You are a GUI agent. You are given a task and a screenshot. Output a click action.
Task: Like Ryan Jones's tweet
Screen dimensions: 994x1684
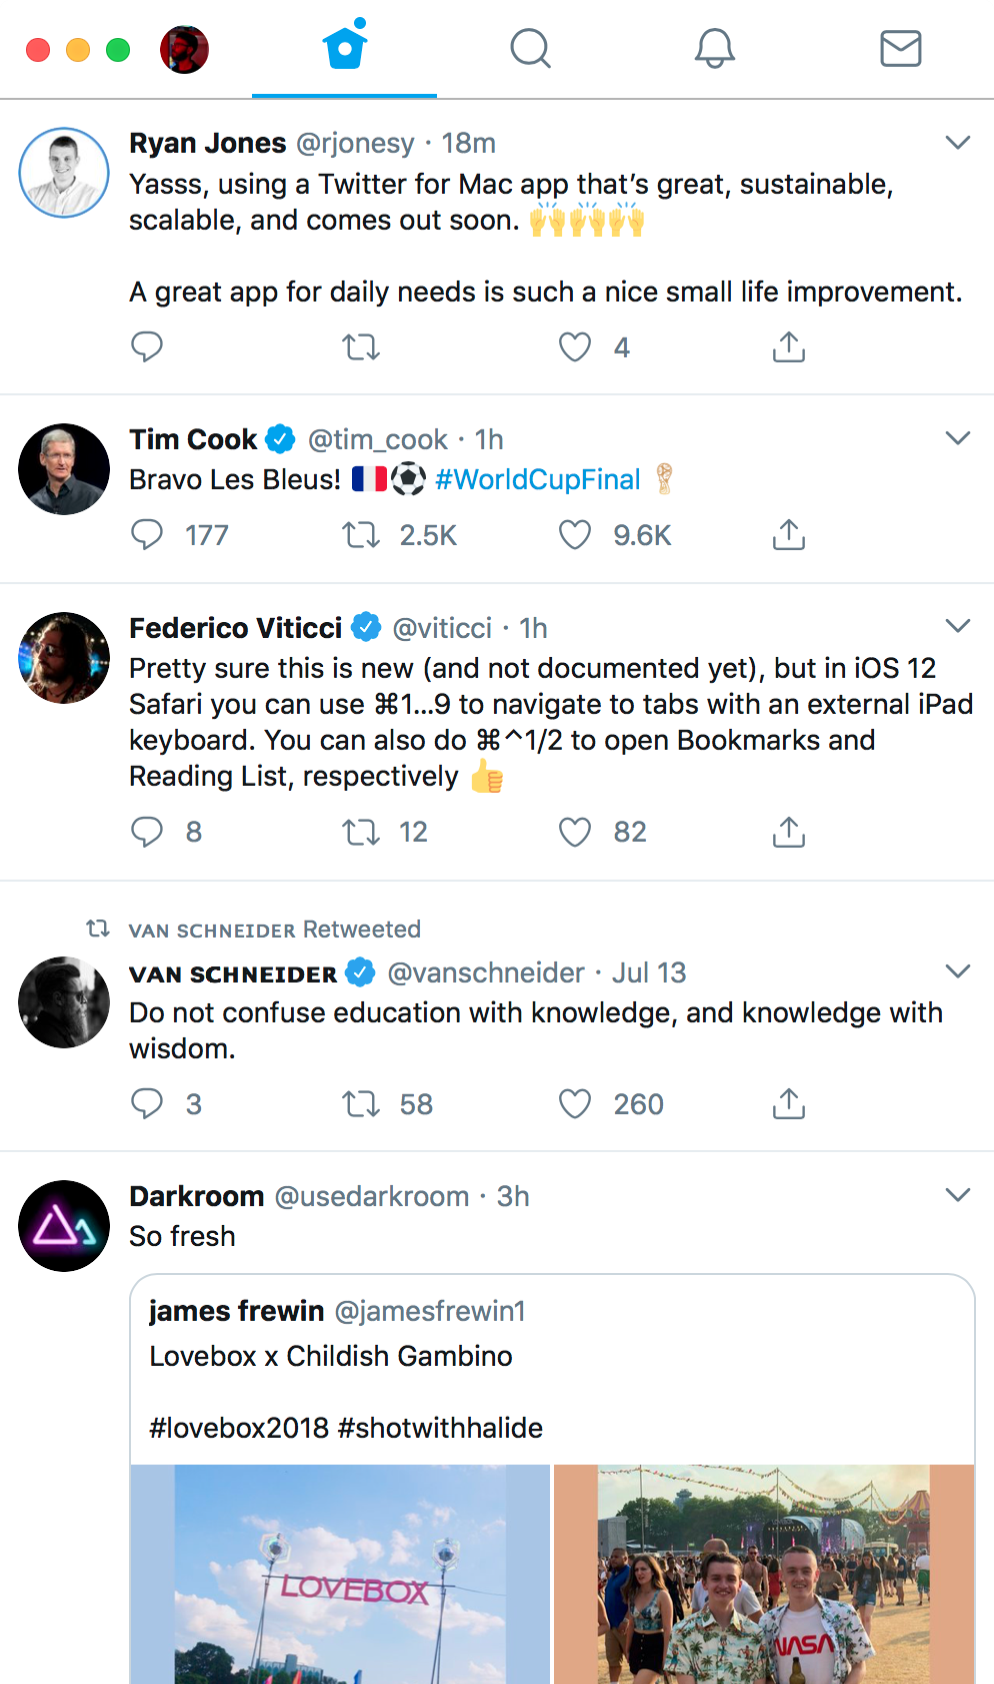point(575,347)
